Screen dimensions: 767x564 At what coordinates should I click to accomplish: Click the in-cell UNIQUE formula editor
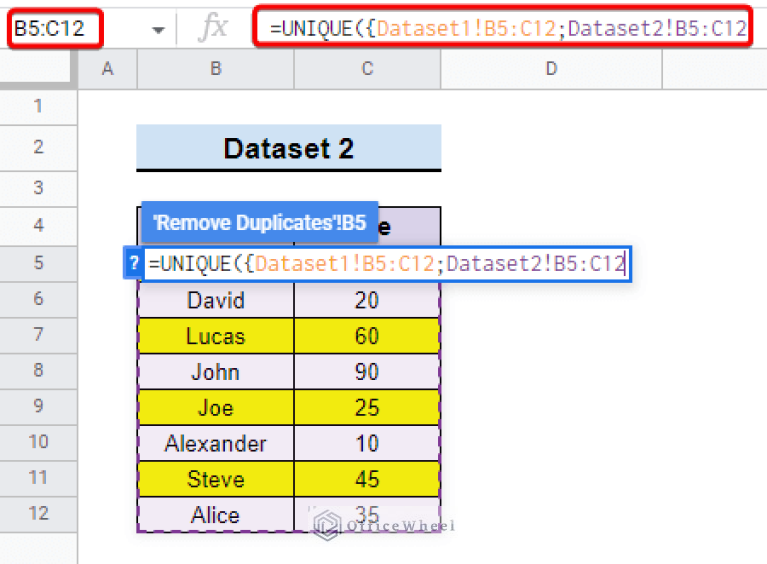[386, 264]
